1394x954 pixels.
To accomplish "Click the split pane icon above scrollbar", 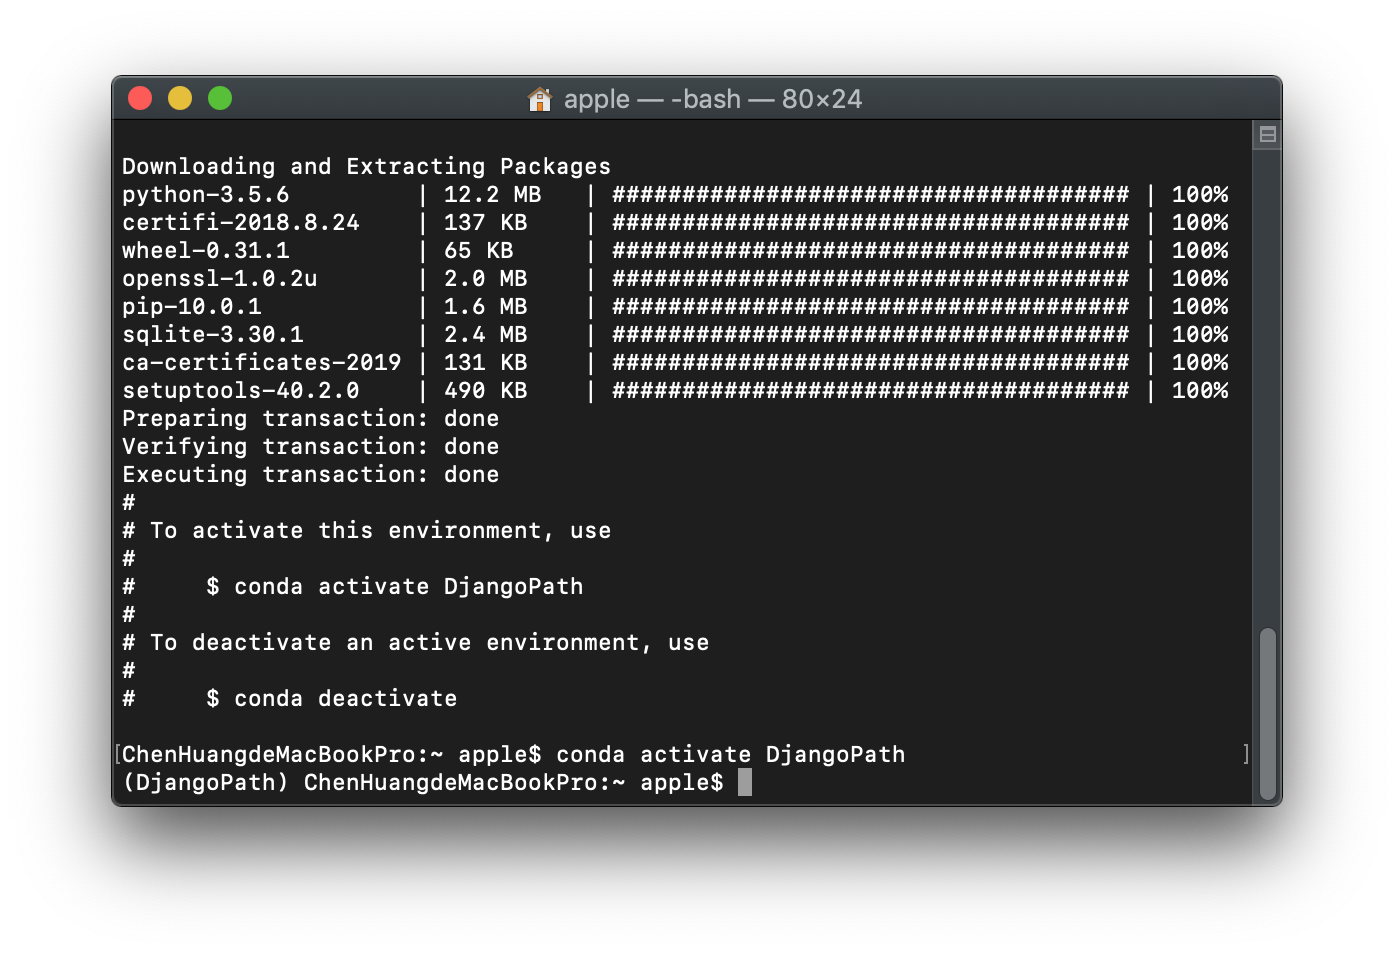I will click(x=1267, y=134).
